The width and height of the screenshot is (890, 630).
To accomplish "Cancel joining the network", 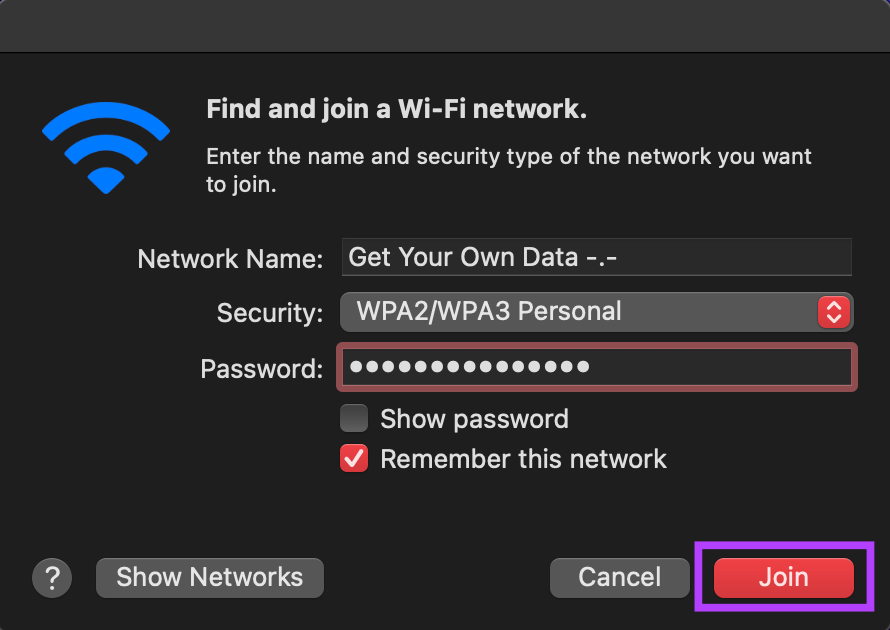I will pyautogui.click(x=619, y=577).
